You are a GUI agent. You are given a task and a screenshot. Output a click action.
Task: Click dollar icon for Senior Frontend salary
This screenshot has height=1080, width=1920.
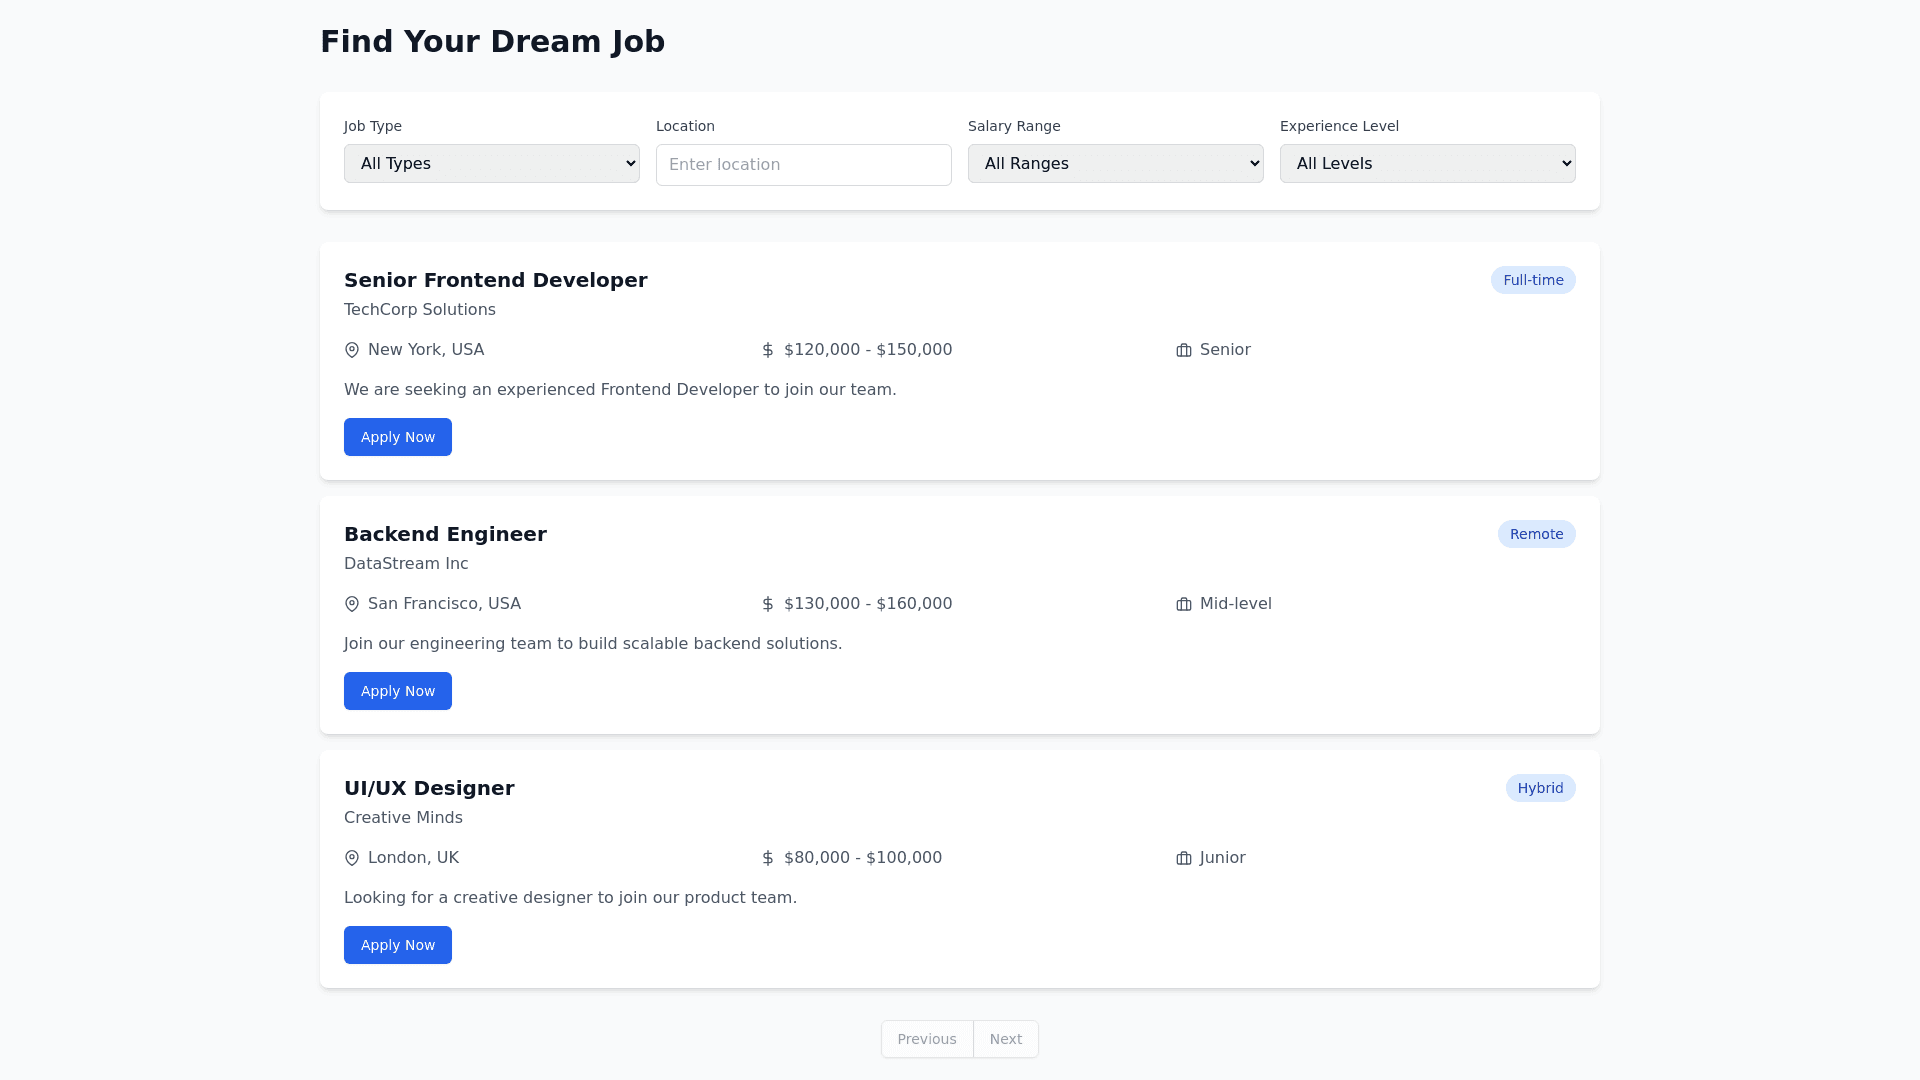point(768,350)
